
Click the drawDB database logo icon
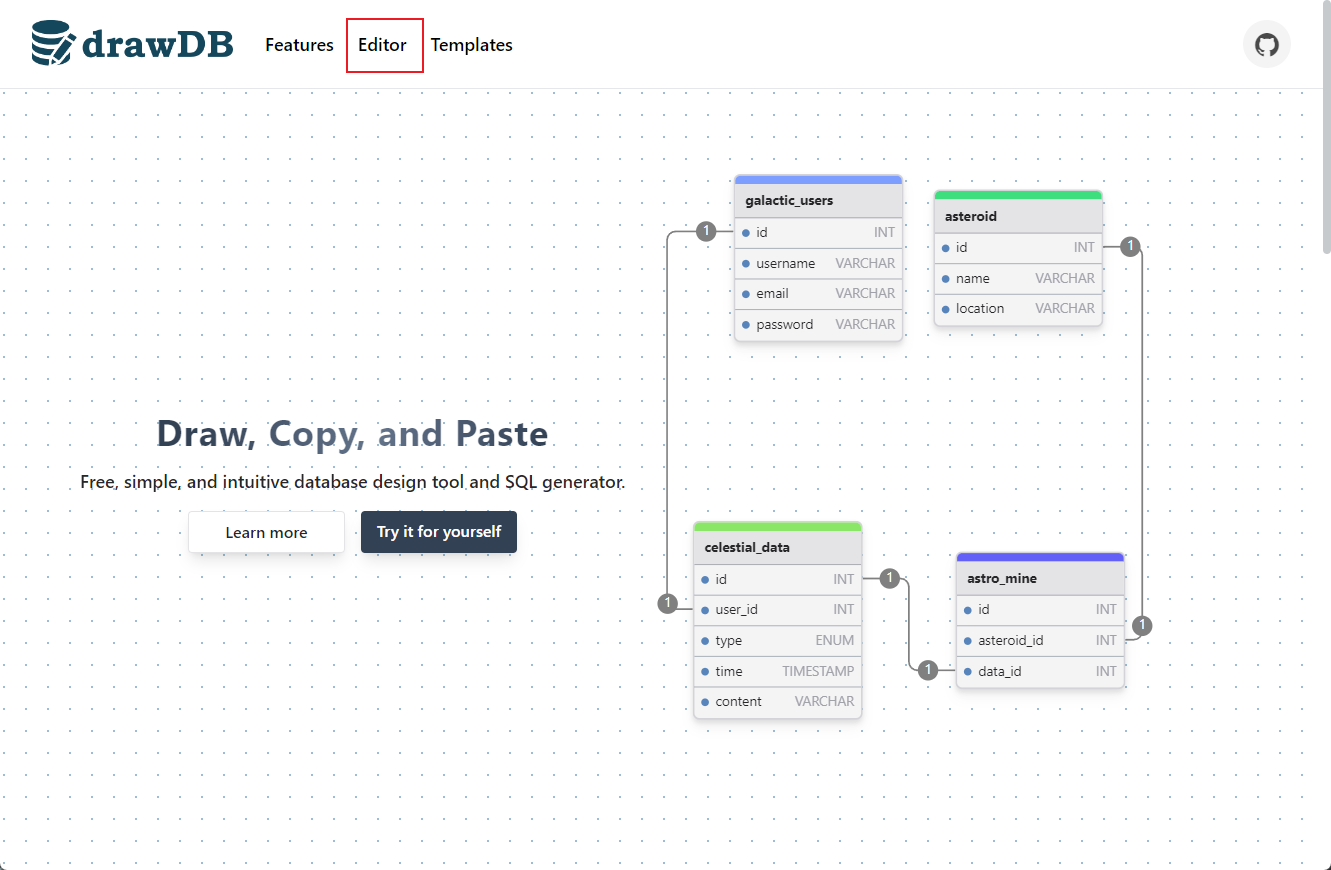click(52, 44)
